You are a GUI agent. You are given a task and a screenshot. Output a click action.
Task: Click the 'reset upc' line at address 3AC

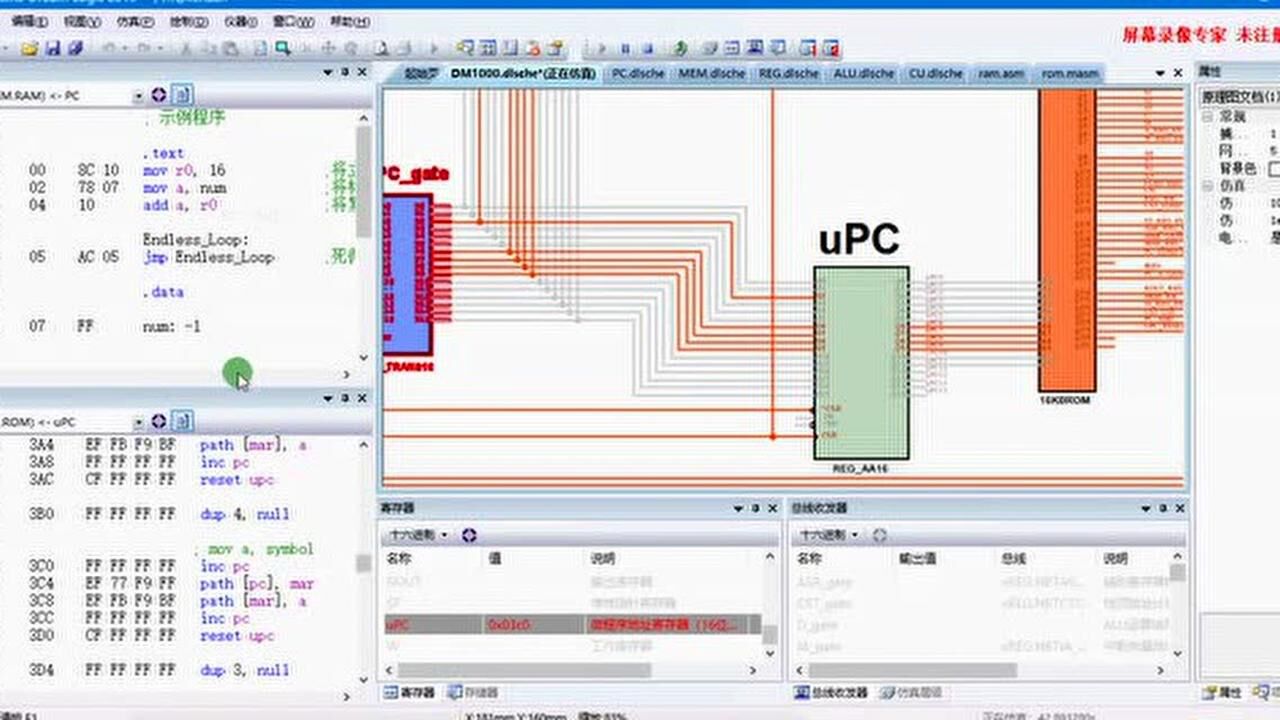235,479
